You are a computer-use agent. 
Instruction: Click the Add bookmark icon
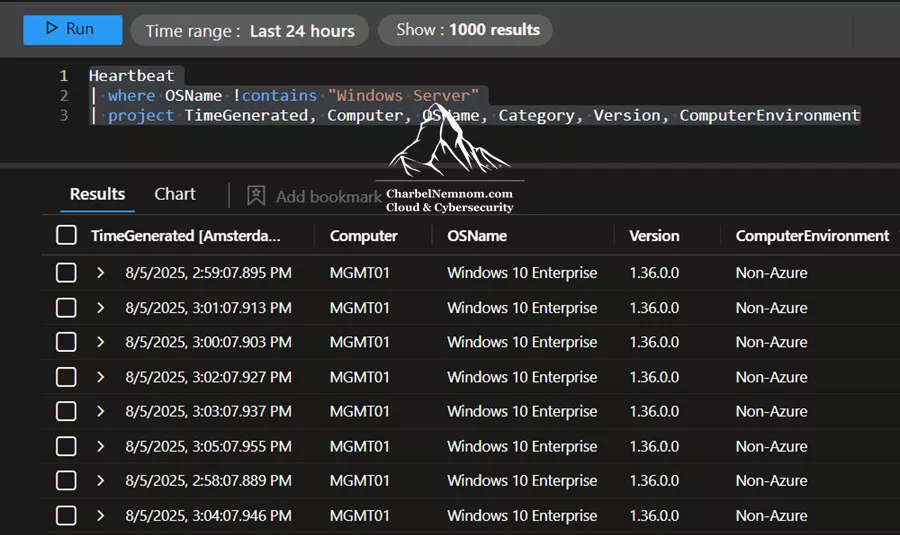[256, 195]
